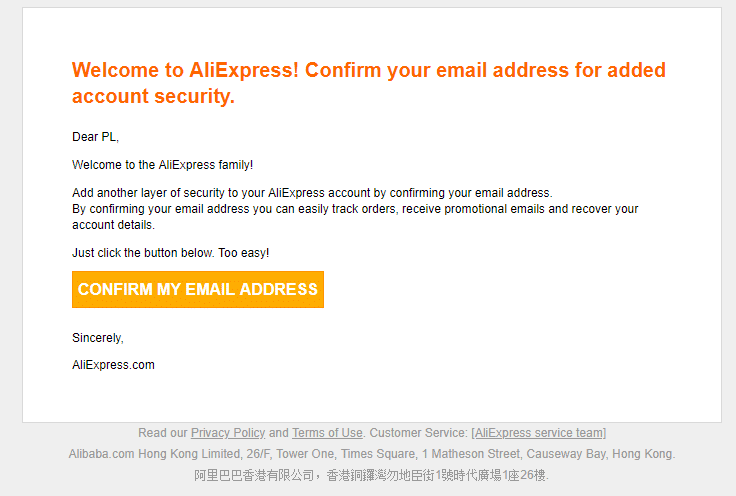Click the word 'and' between footer links
This screenshot has width=736, height=496.
point(278,433)
